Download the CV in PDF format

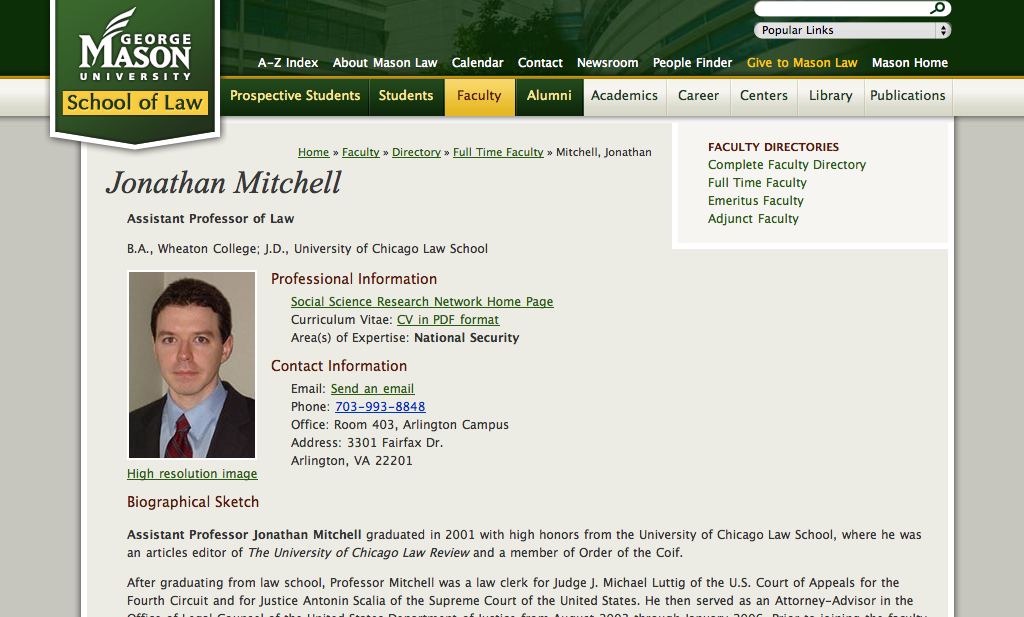(448, 320)
